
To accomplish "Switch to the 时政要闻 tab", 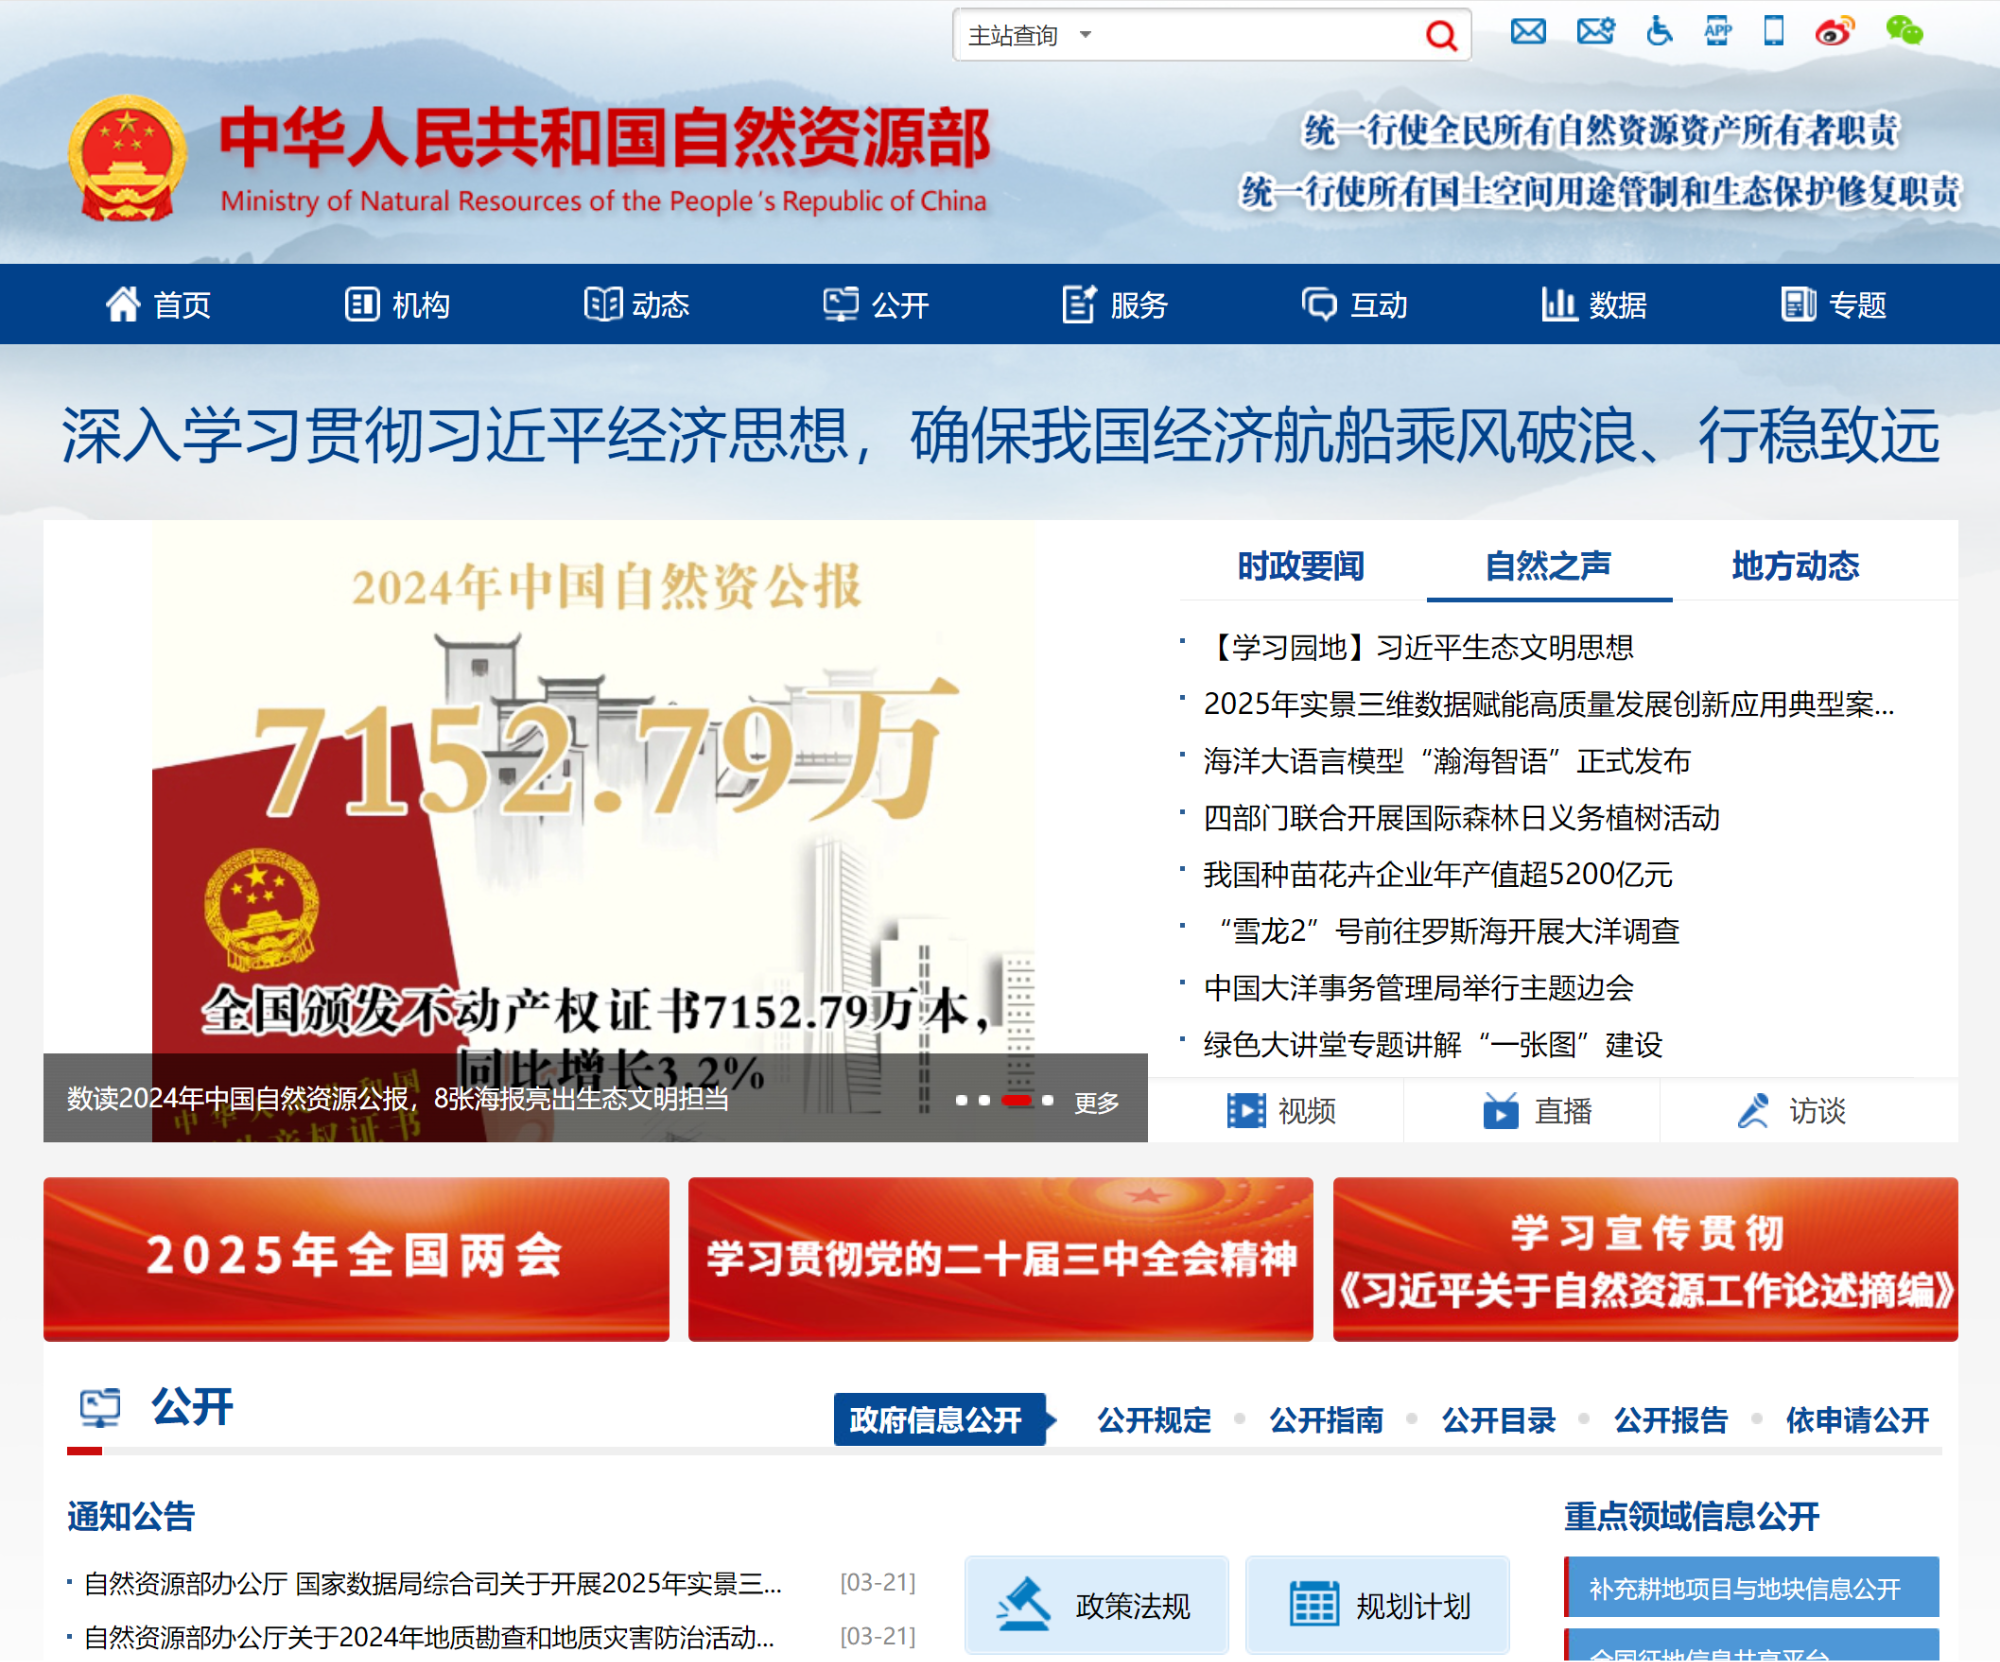I will (x=1301, y=567).
